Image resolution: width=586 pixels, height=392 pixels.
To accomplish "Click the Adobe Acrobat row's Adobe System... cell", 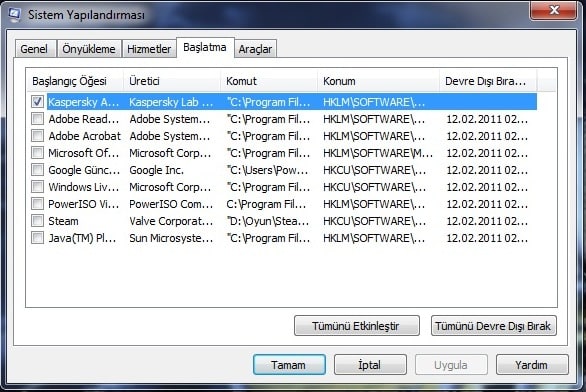I will point(170,136).
